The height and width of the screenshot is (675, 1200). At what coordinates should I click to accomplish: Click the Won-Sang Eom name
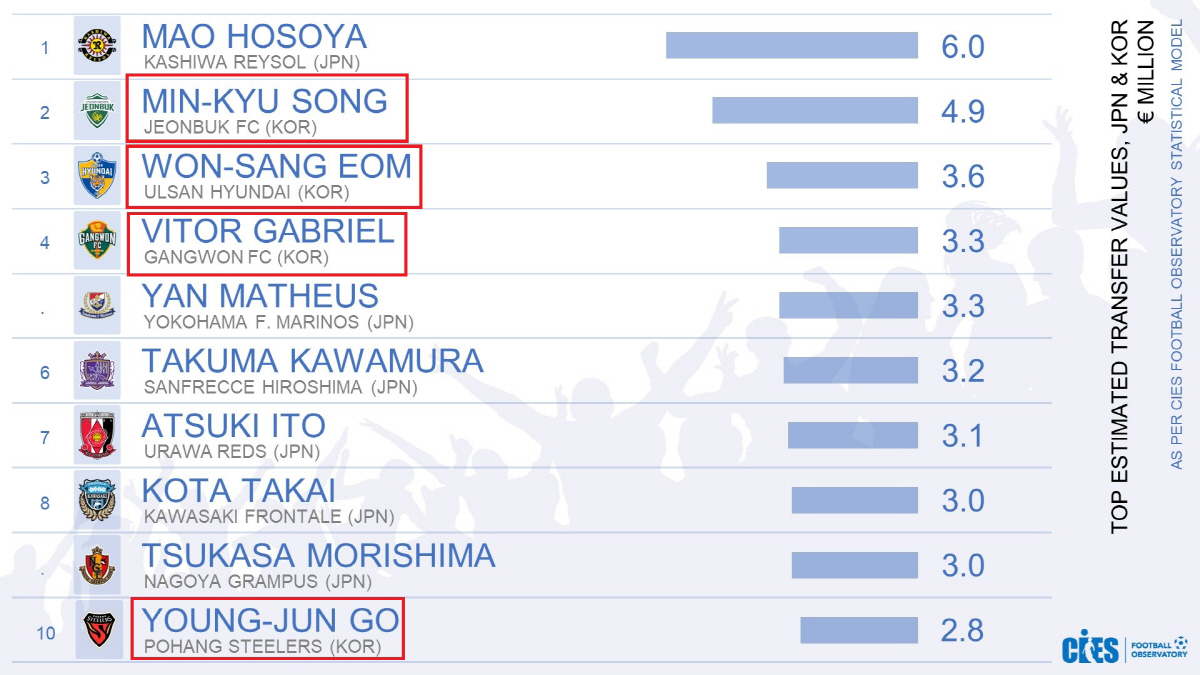276,166
